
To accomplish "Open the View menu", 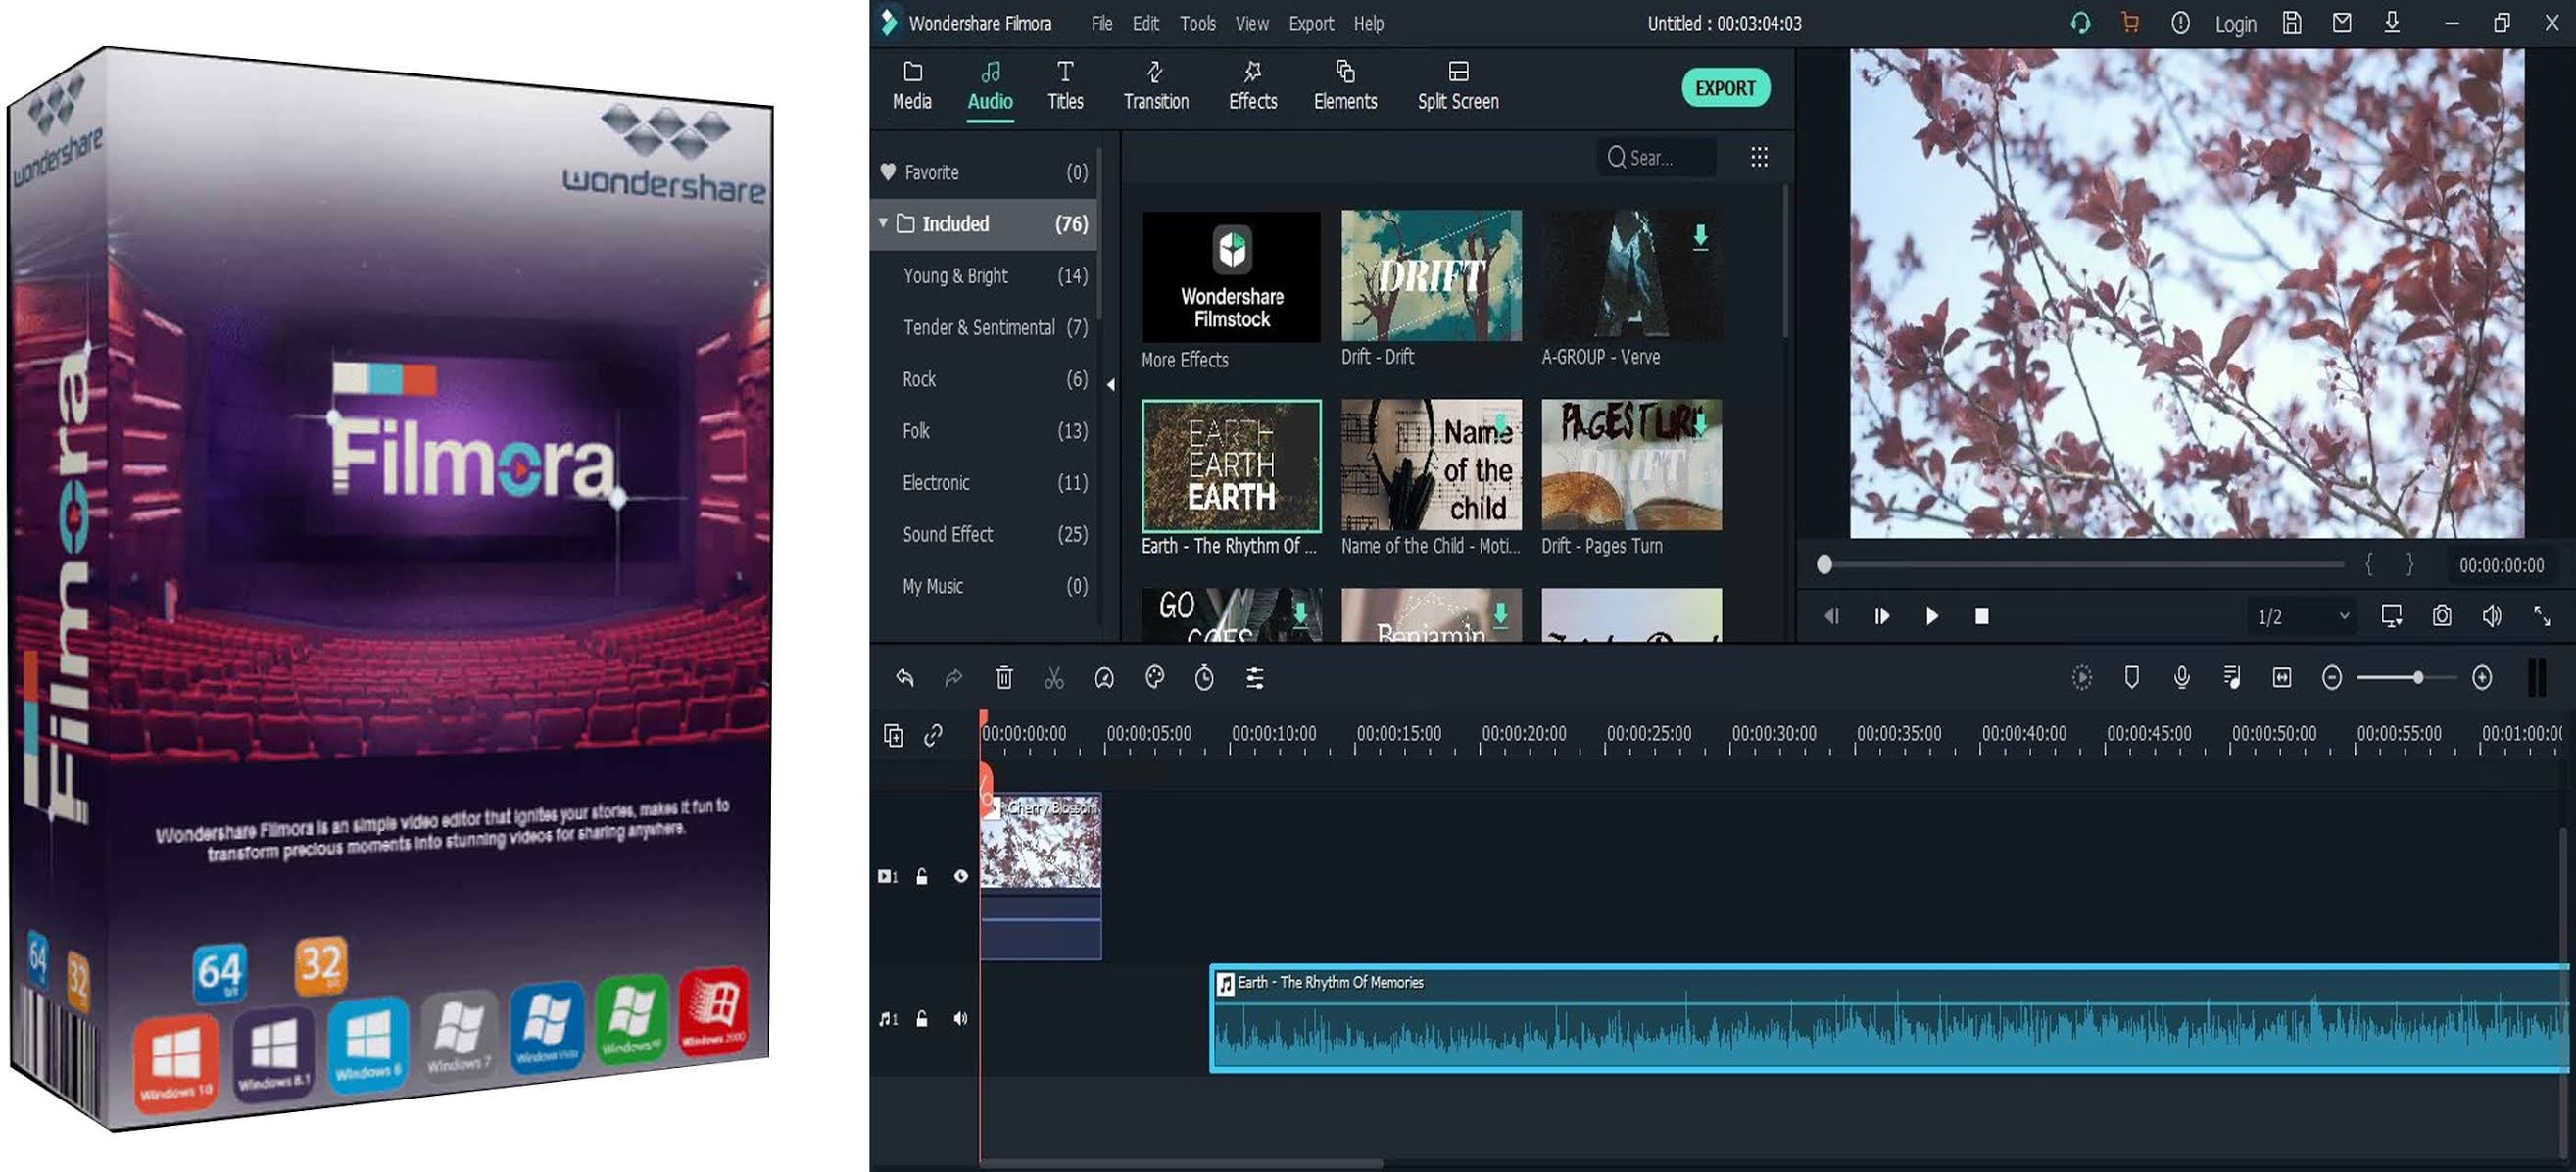I will (x=1252, y=24).
